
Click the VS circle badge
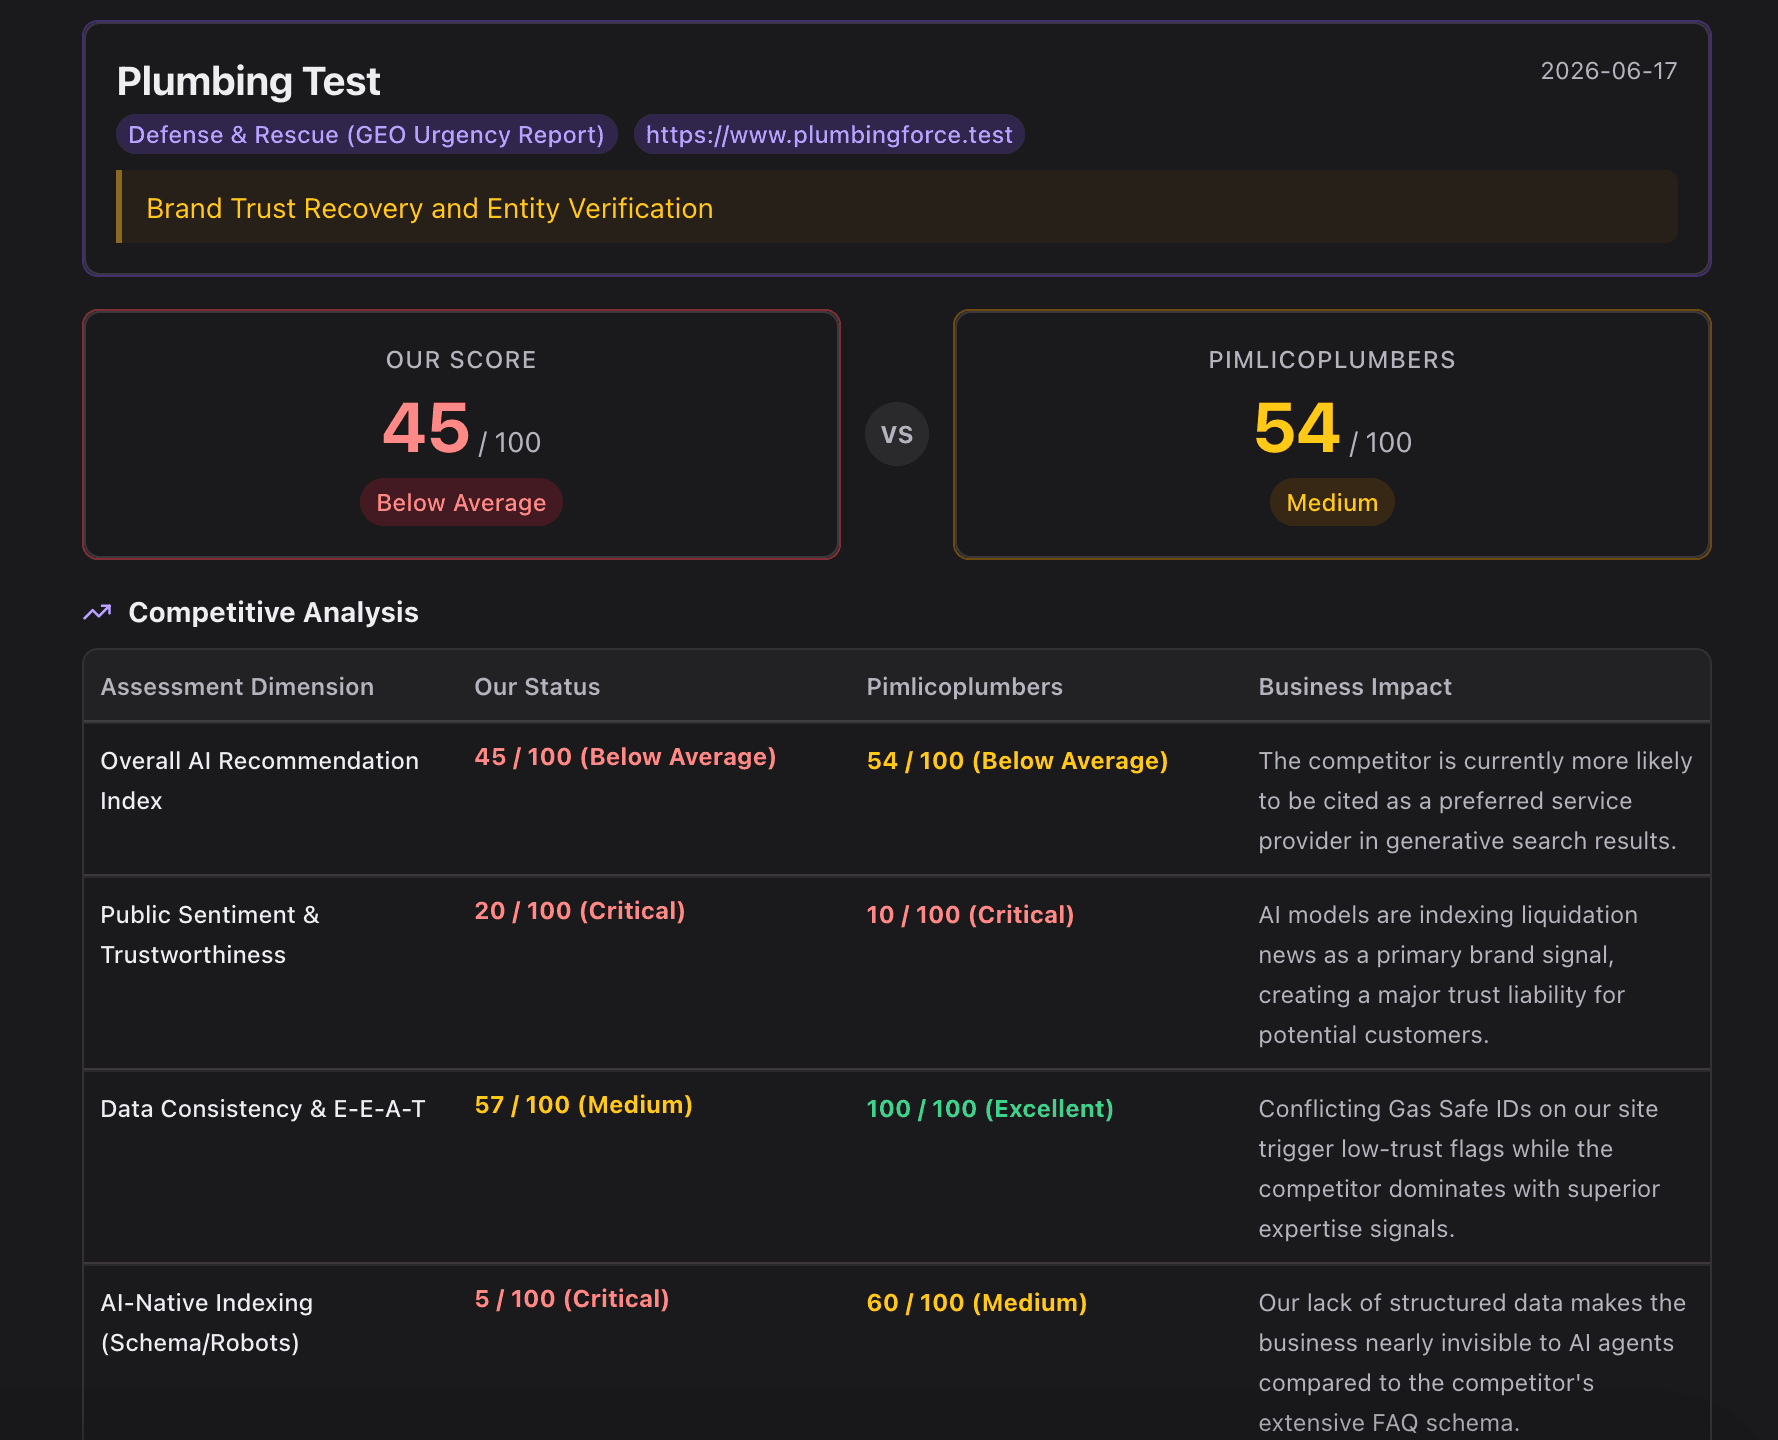coord(897,434)
